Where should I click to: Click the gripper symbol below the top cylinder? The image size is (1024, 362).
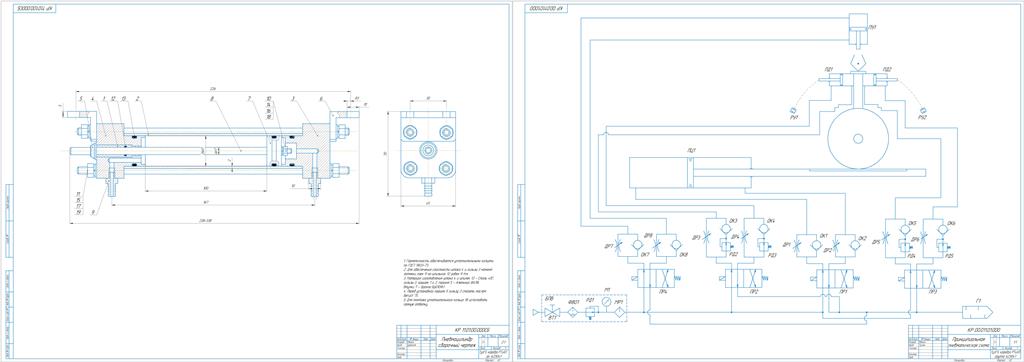(x=857, y=65)
